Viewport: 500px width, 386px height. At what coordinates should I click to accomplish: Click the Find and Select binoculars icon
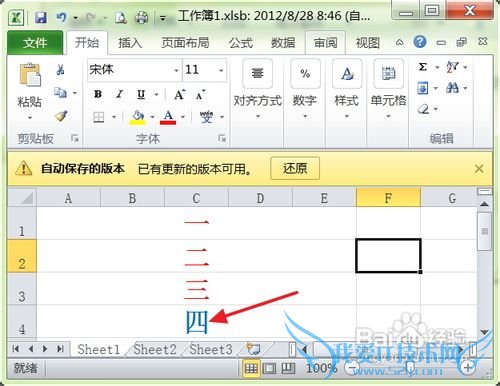(x=452, y=88)
